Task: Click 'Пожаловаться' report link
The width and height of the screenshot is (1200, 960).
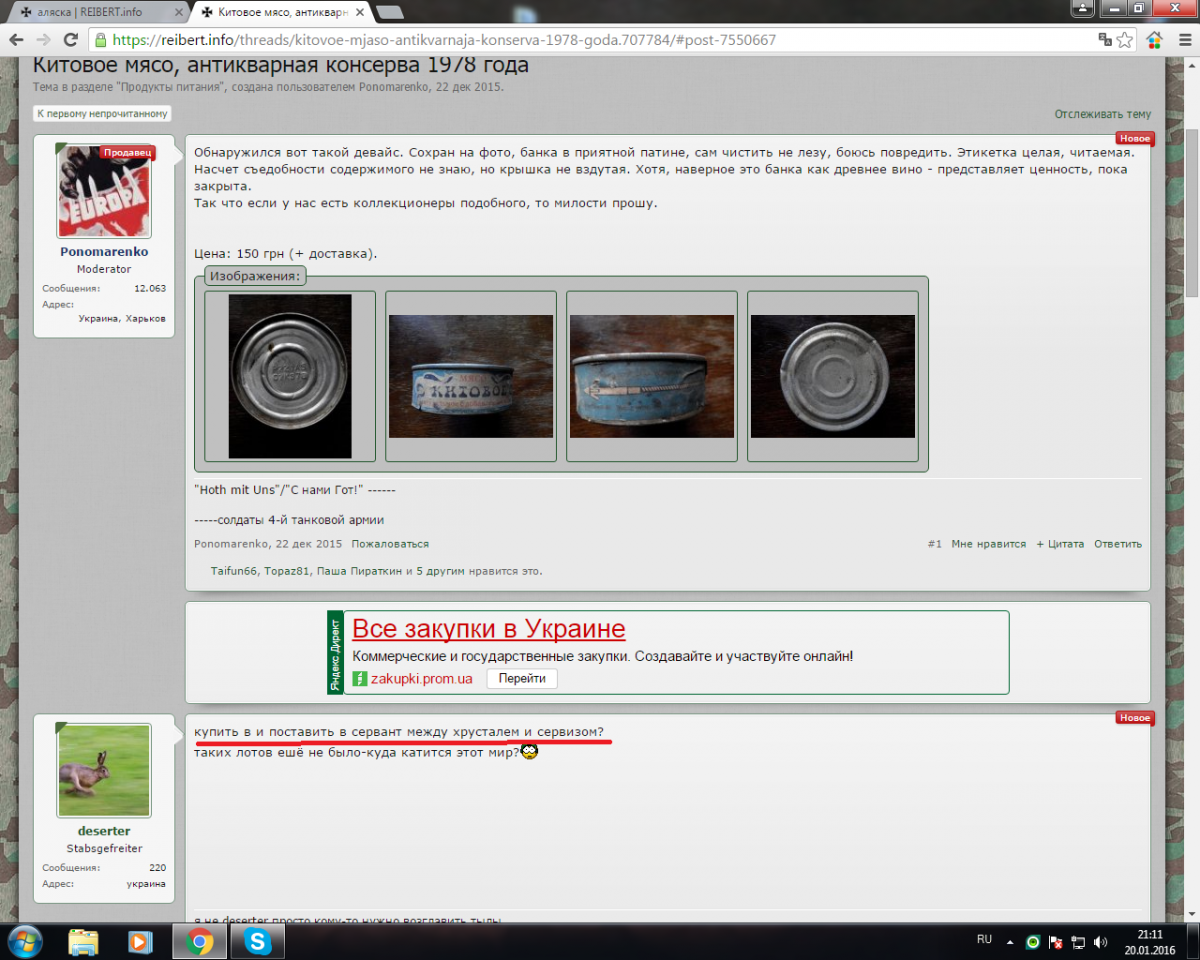Action: click(x=390, y=544)
